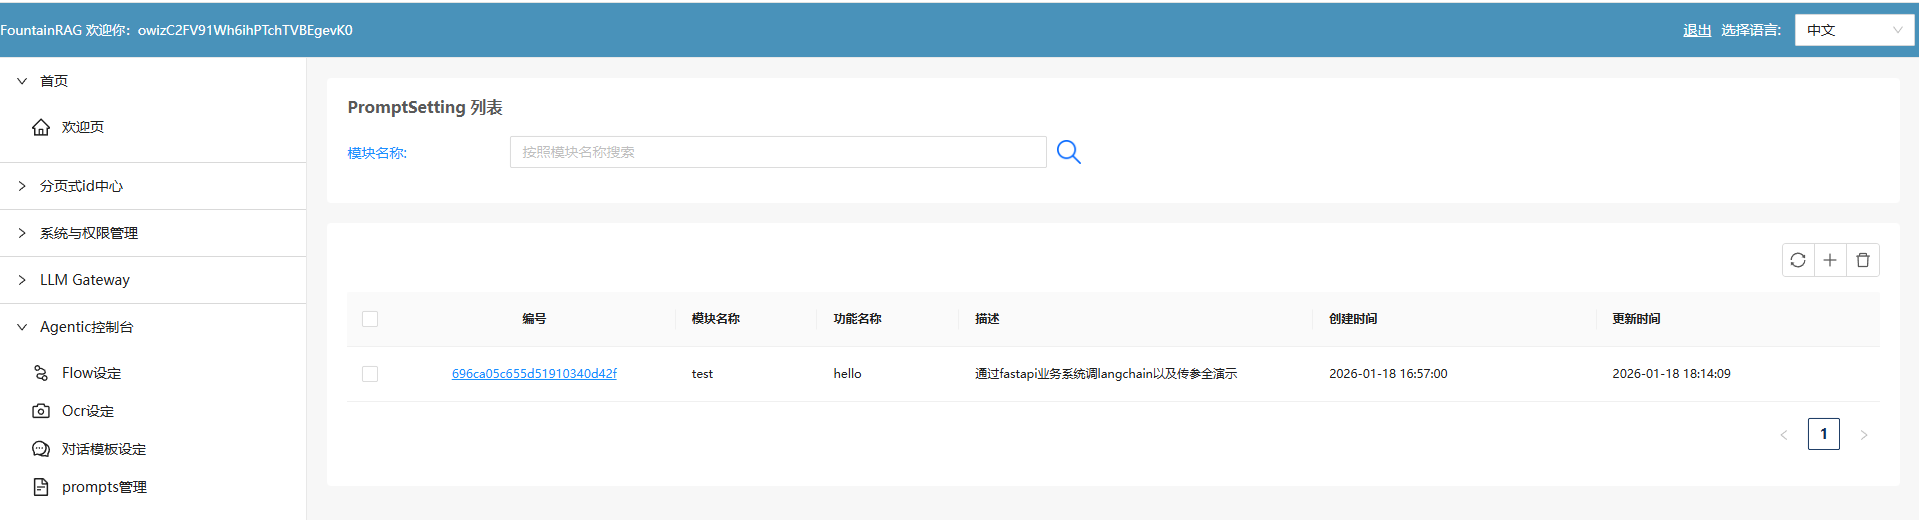The width and height of the screenshot is (1919, 520).
Task: Collapse the Agentic控制台 menu group
Action: point(153,327)
